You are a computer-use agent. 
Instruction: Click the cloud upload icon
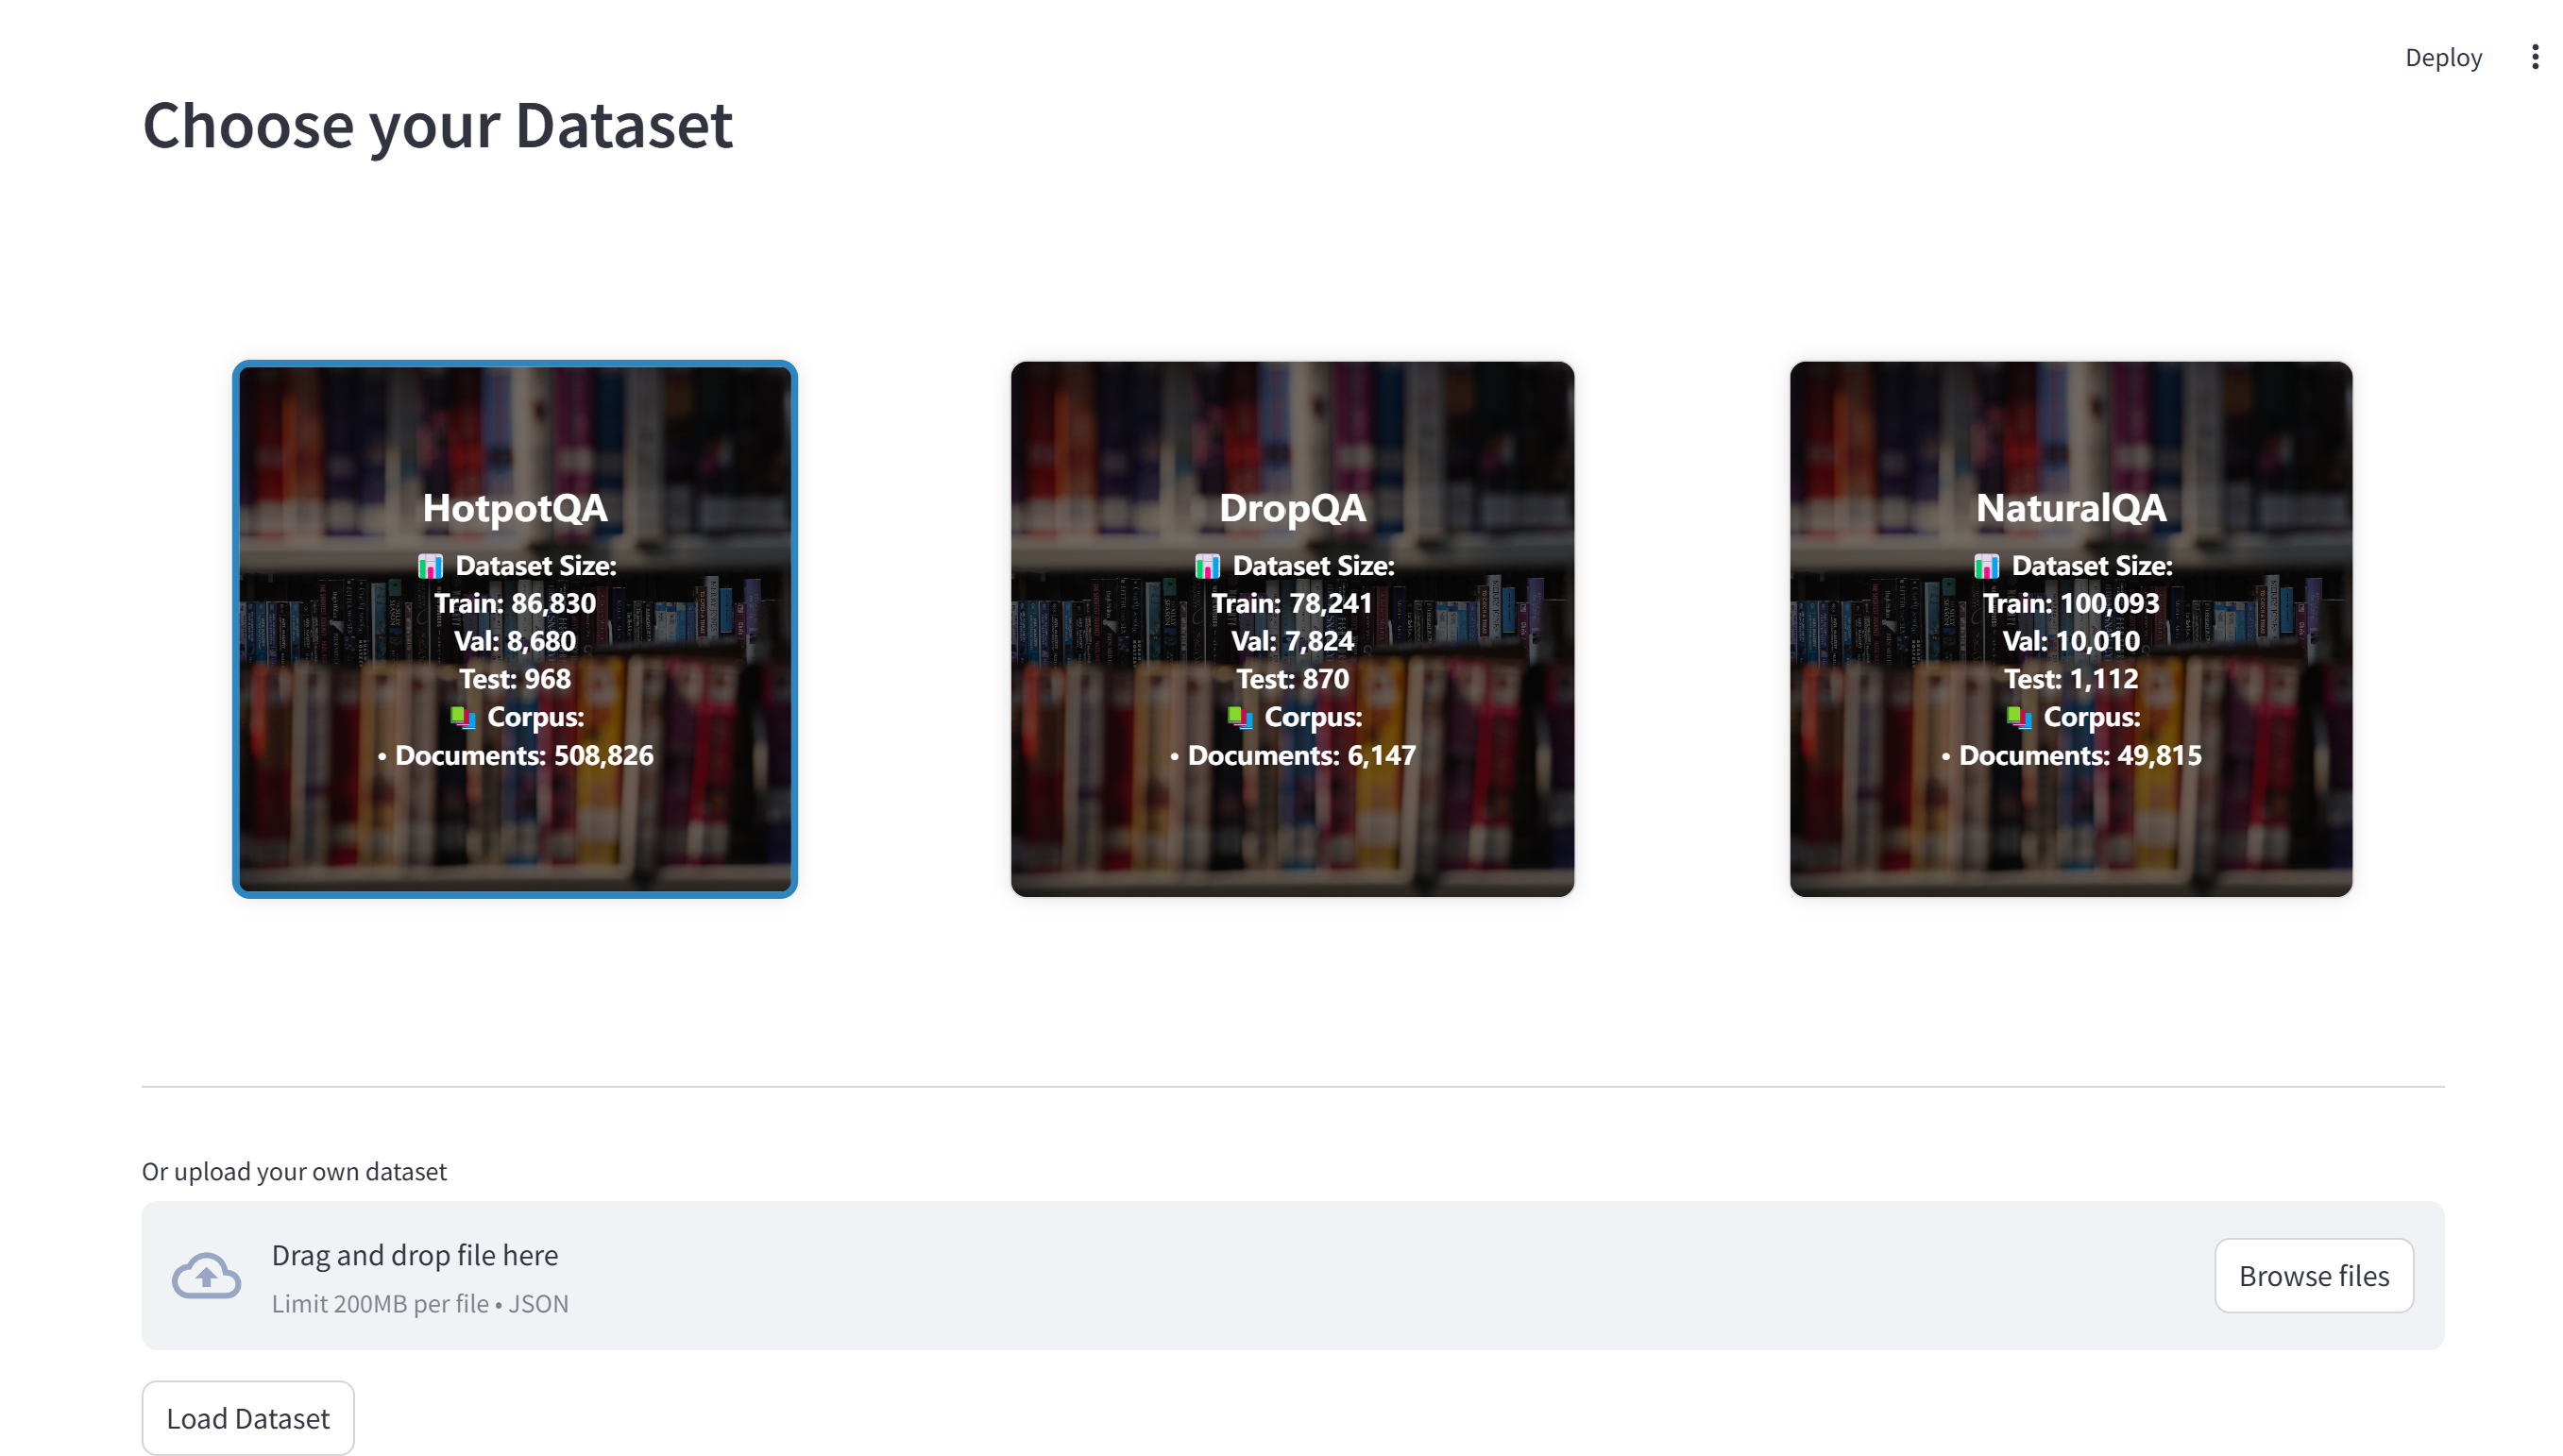(x=208, y=1275)
